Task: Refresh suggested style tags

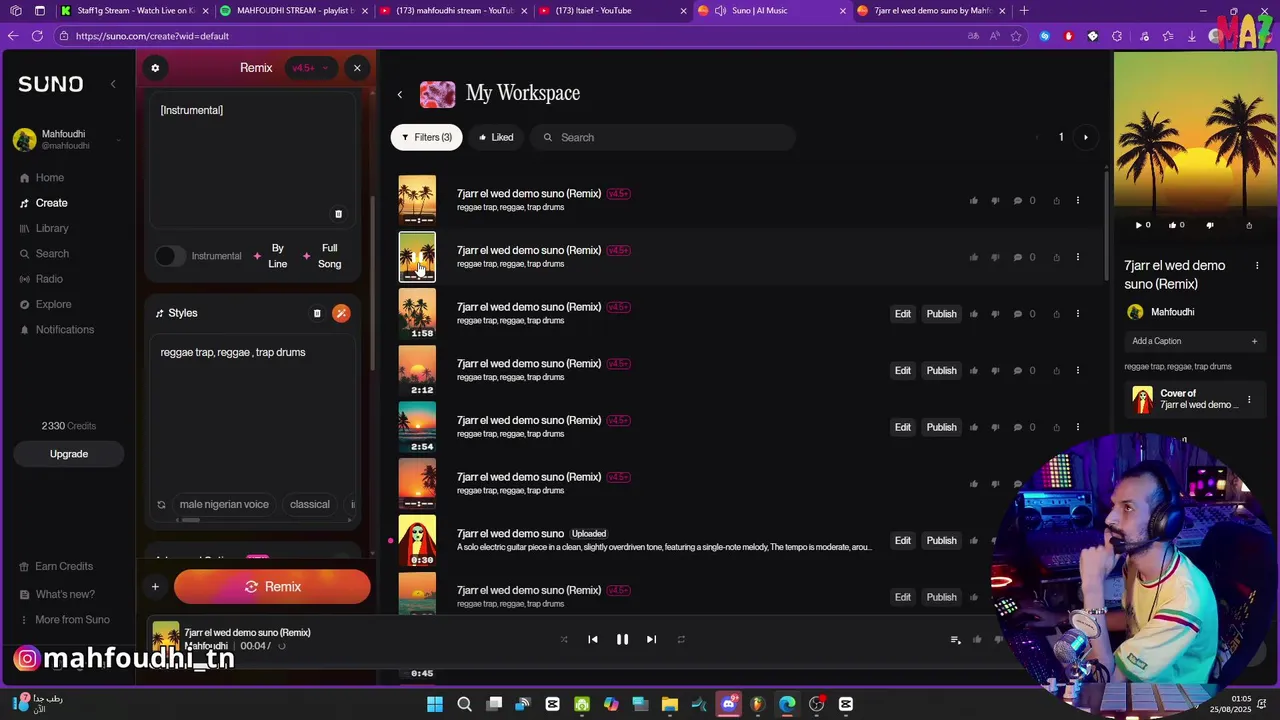Action: (161, 505)
